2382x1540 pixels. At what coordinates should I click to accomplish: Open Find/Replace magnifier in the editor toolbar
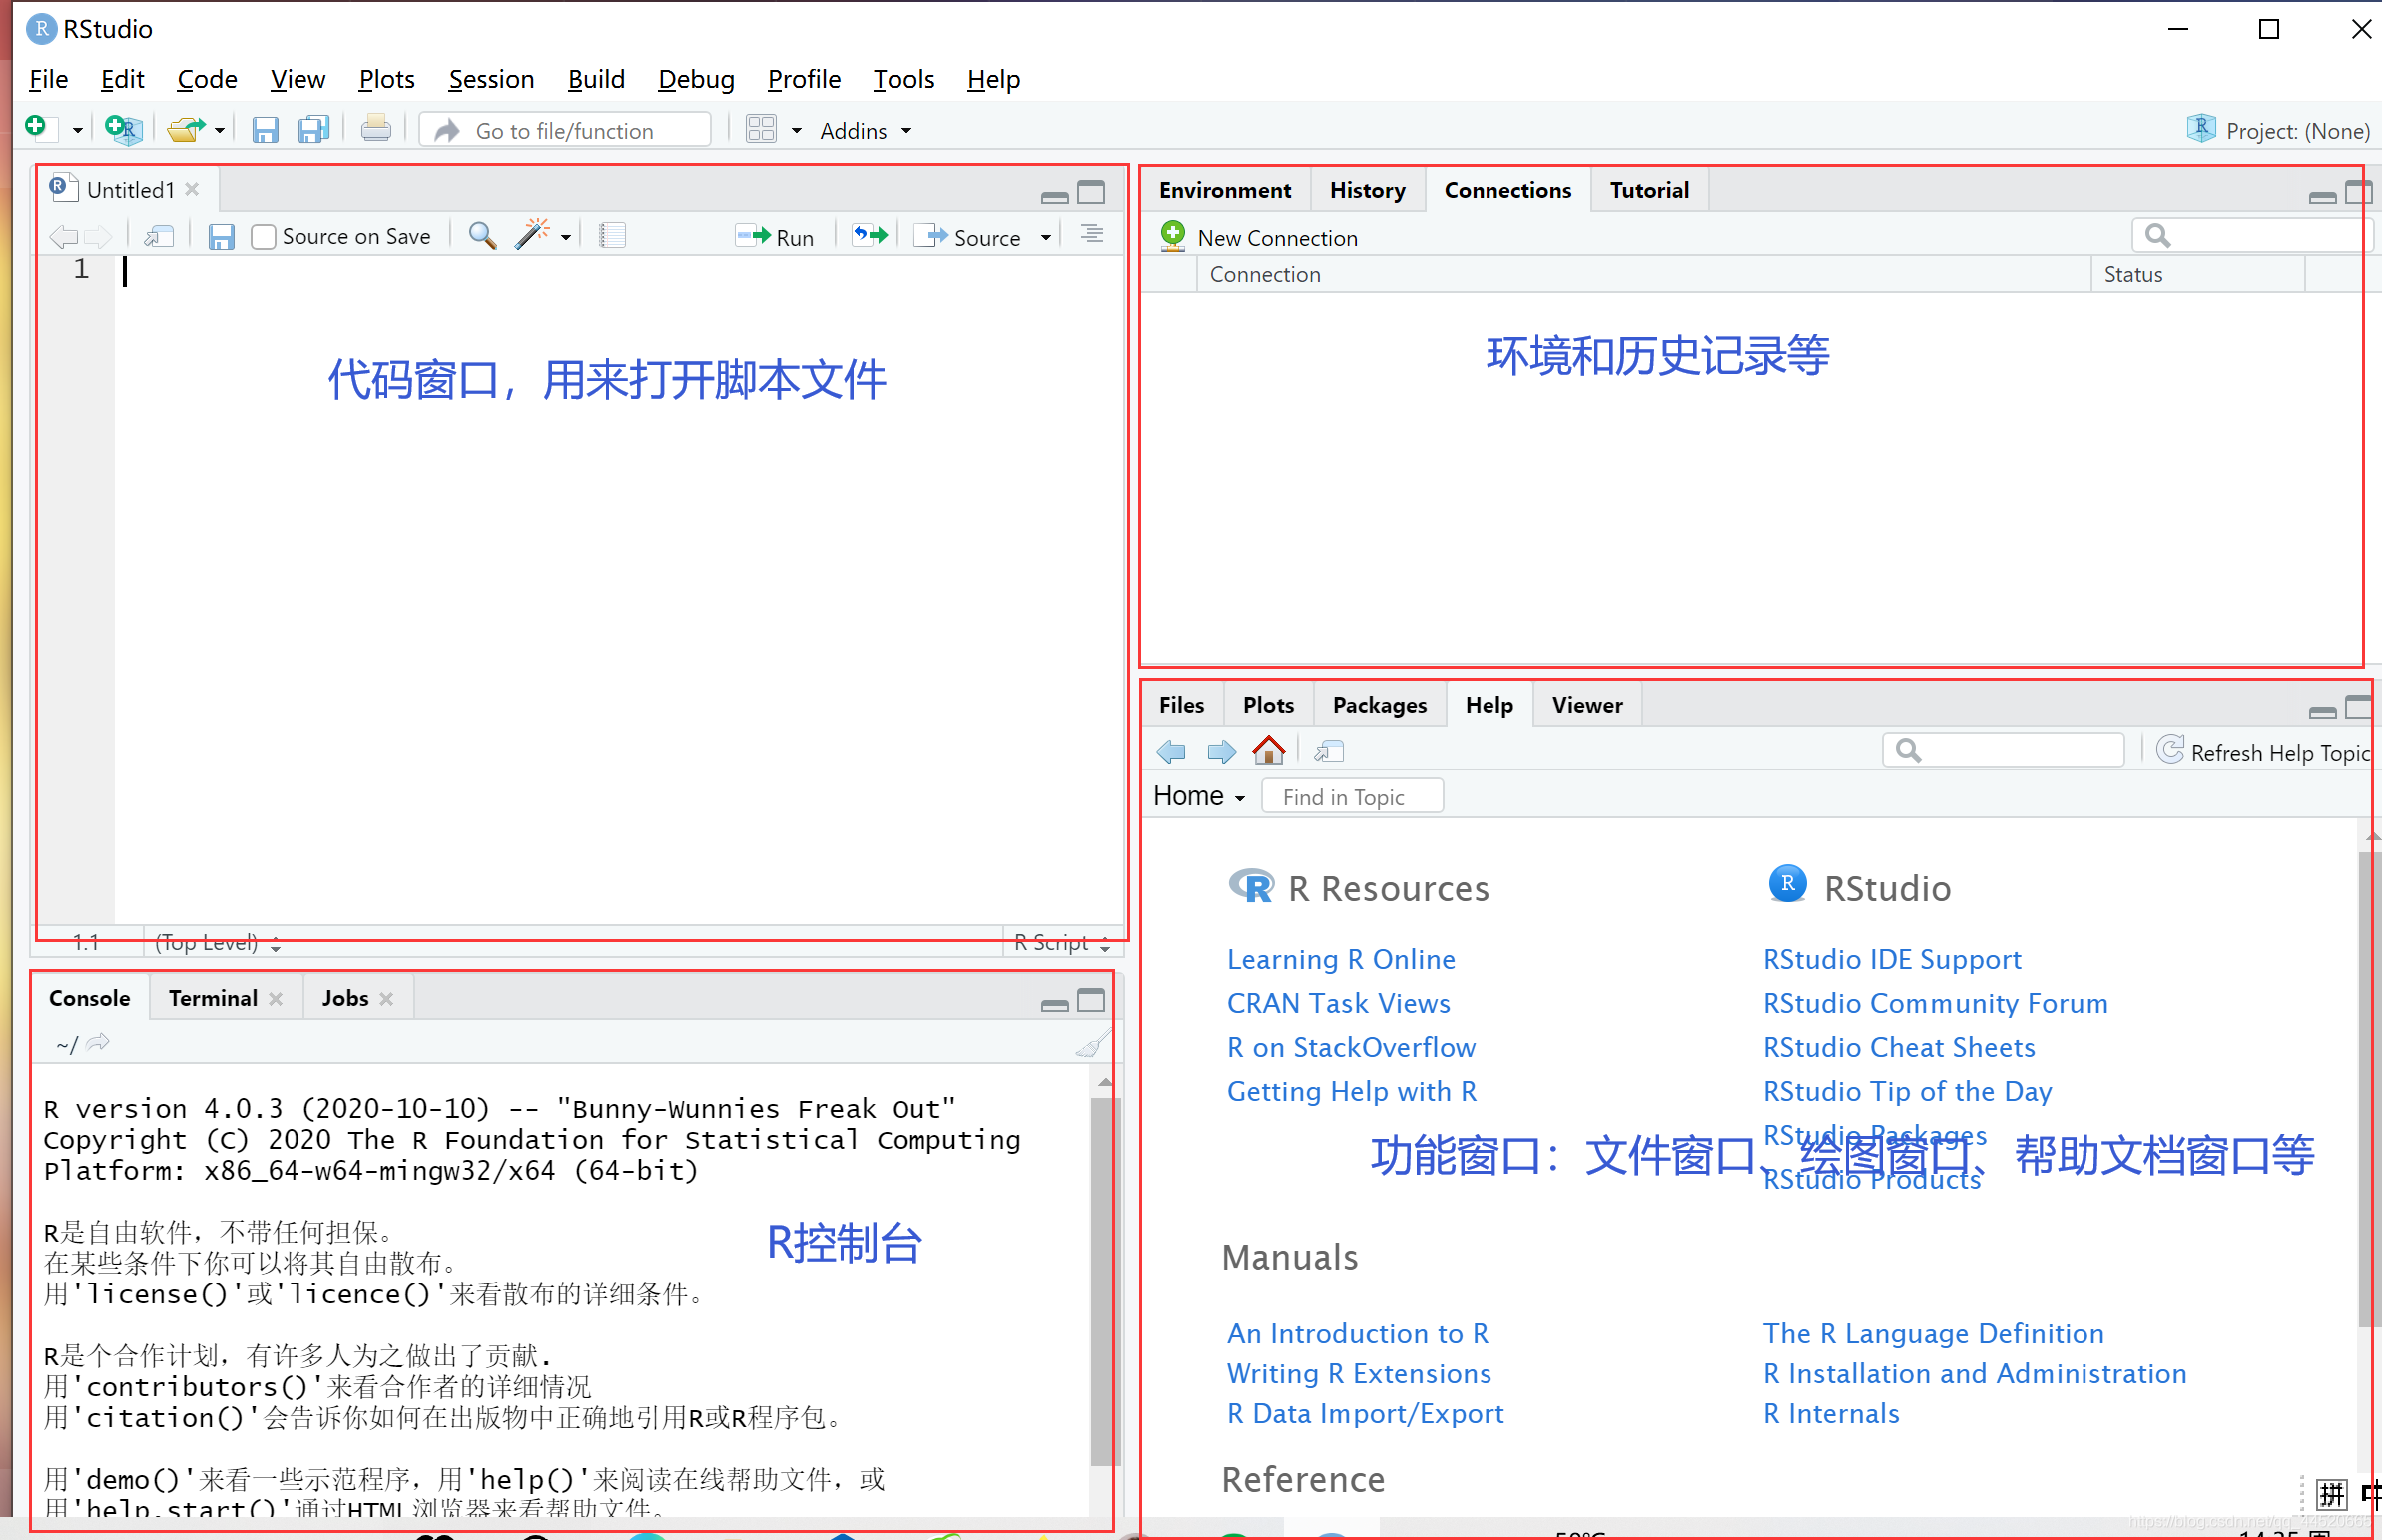tap(483, 236)
